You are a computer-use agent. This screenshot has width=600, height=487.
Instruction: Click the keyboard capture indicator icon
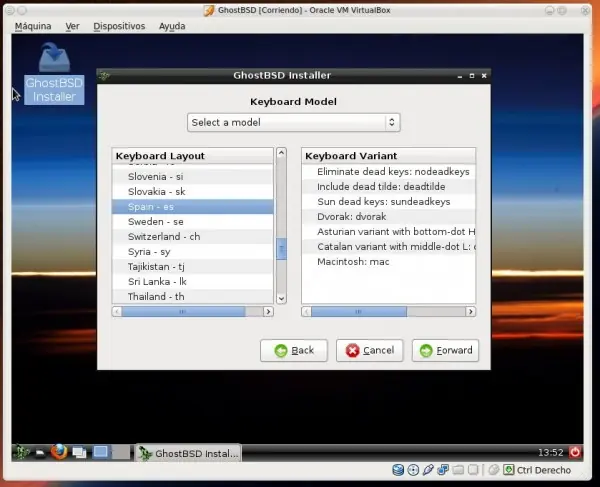tap(509, 470)
